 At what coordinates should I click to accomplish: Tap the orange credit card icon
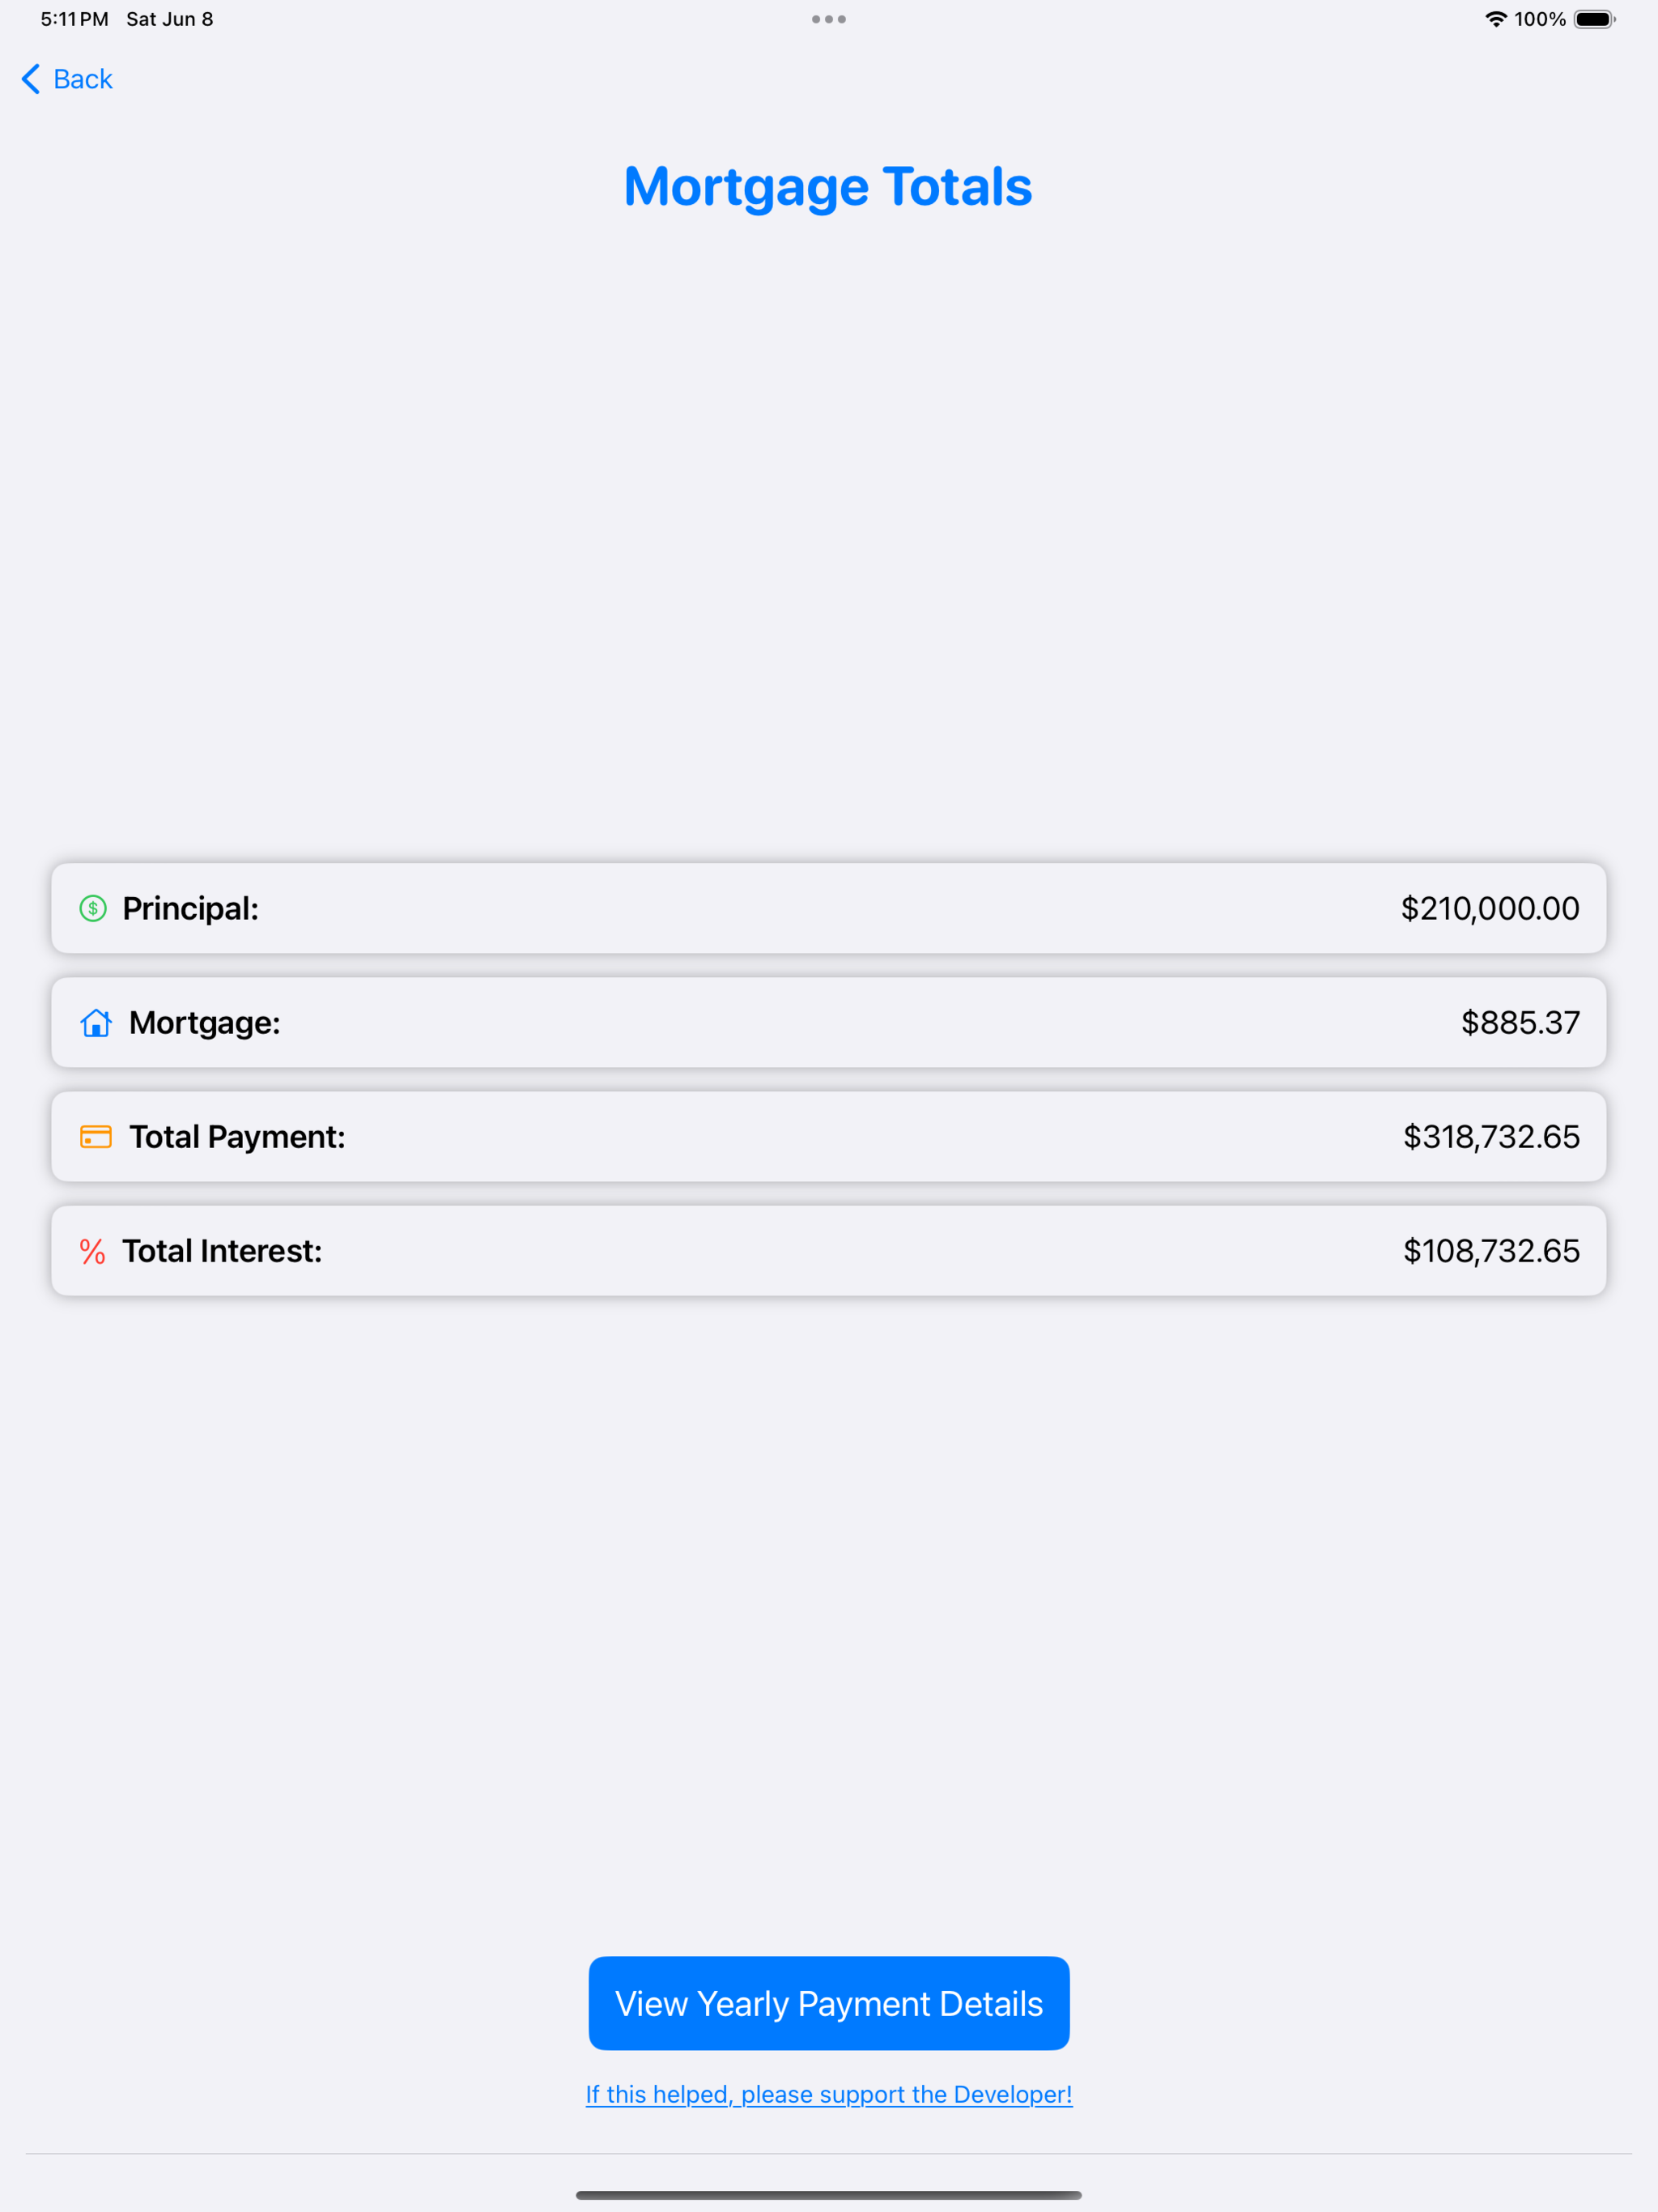(x=96, y=1137)
